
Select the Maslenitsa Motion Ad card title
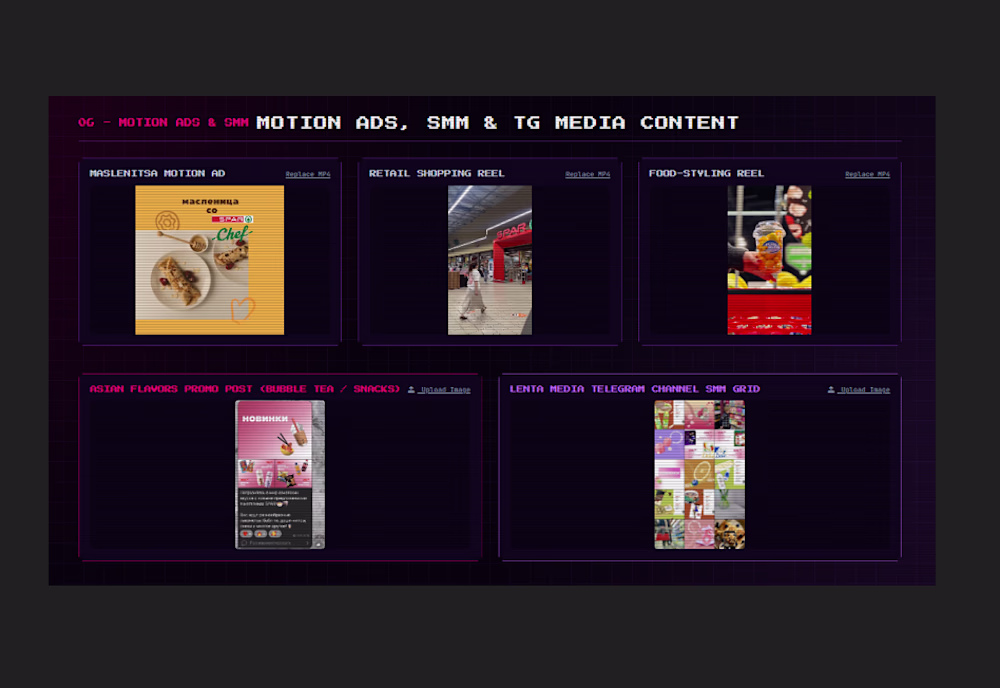coord(158,173)
